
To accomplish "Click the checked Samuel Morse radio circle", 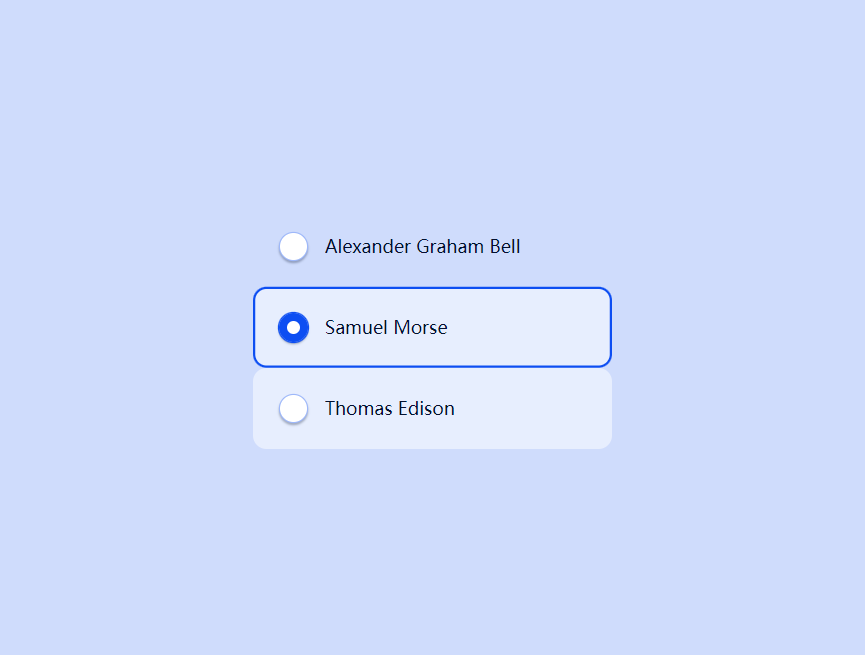I will 293,327.
